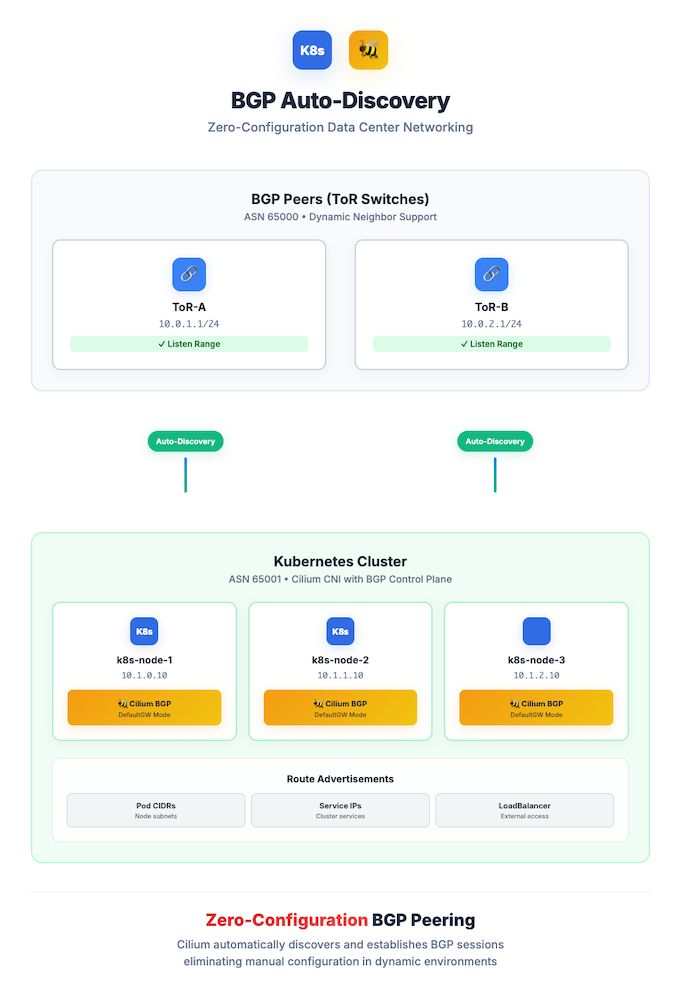
Task: Click the 10.0.2.1/24 address
Action: pyautogui.click(x=492, y=324)
